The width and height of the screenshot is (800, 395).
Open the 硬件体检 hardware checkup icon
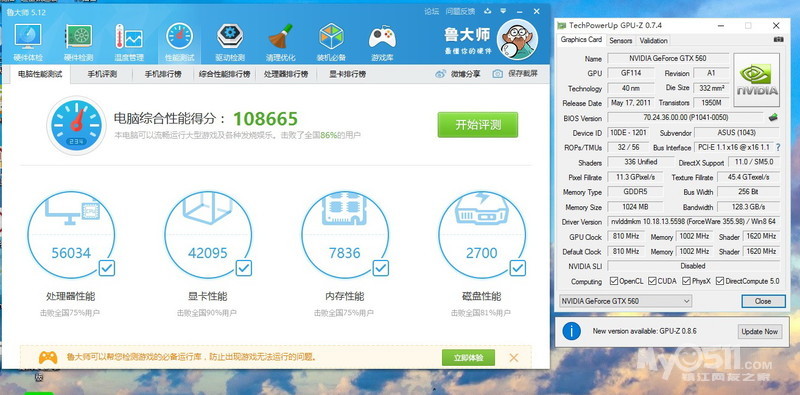[28, 37]
